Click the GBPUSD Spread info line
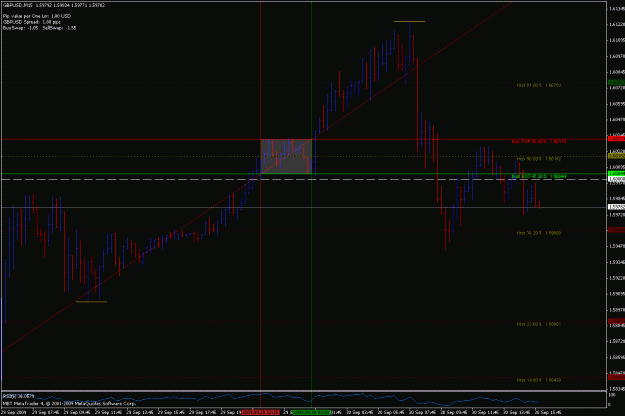 32,22
